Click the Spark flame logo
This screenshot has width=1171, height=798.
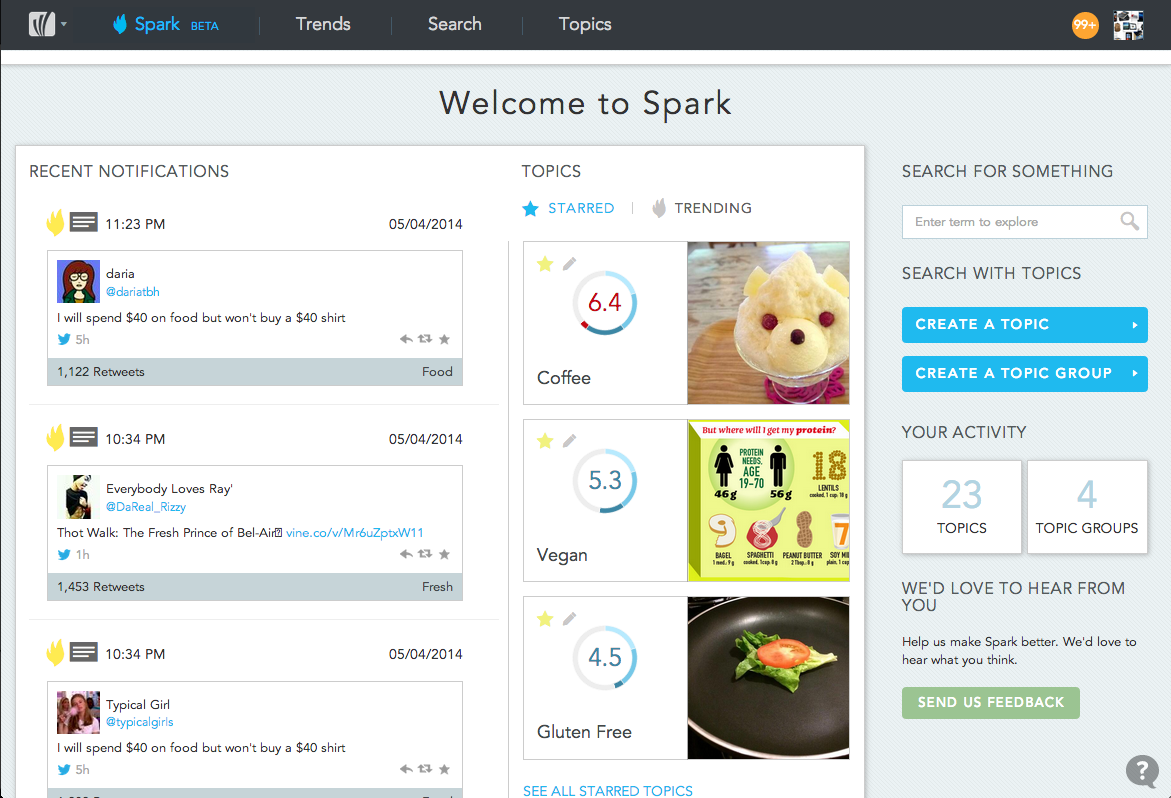[119, 24]
